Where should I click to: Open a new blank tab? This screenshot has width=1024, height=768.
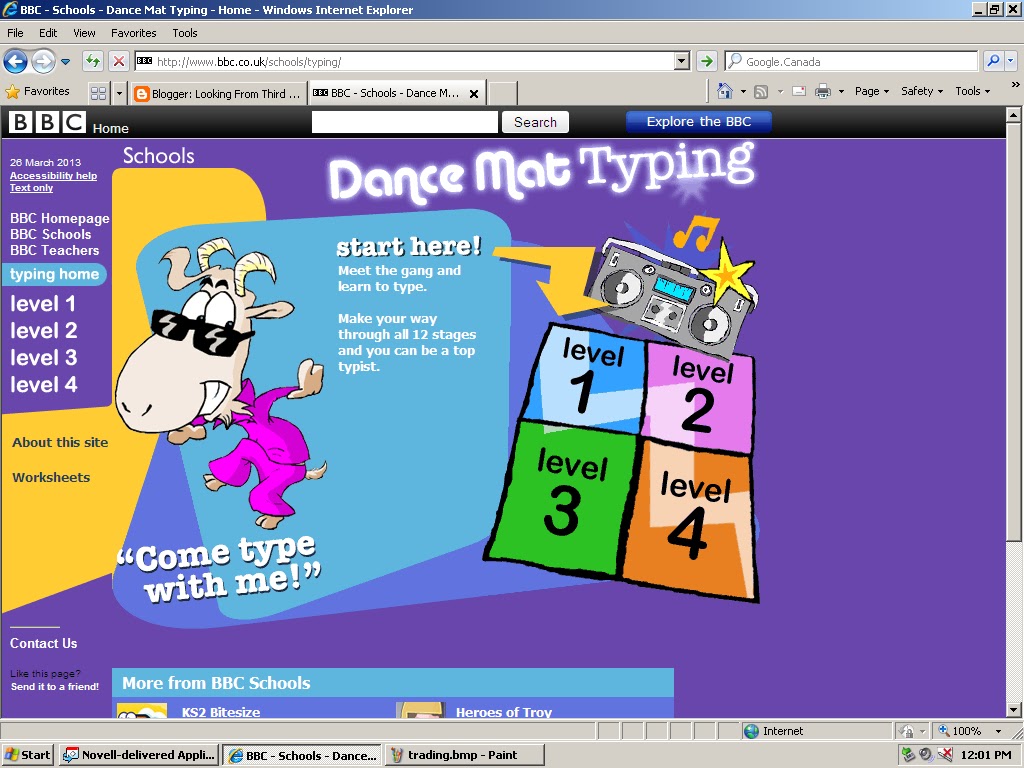(x=503, y=93)
